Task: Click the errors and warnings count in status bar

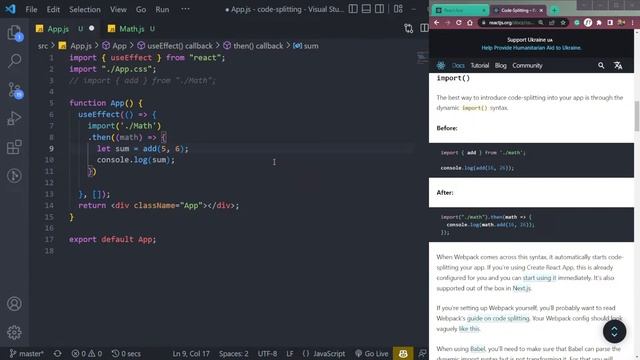Action: point(87,353)
